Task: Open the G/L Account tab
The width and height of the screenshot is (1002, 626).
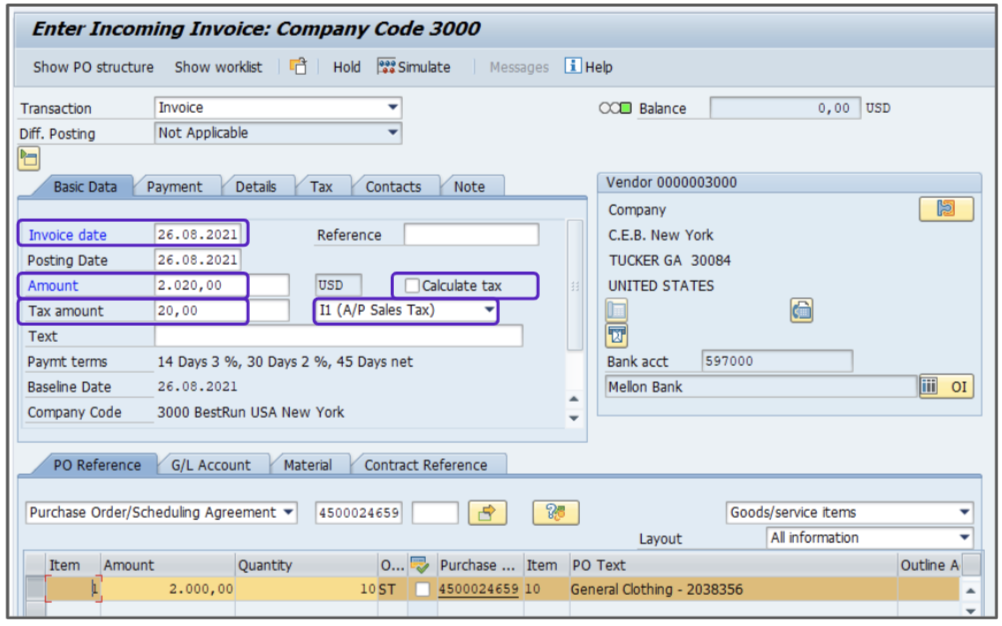Action: [x=210, y=465]
